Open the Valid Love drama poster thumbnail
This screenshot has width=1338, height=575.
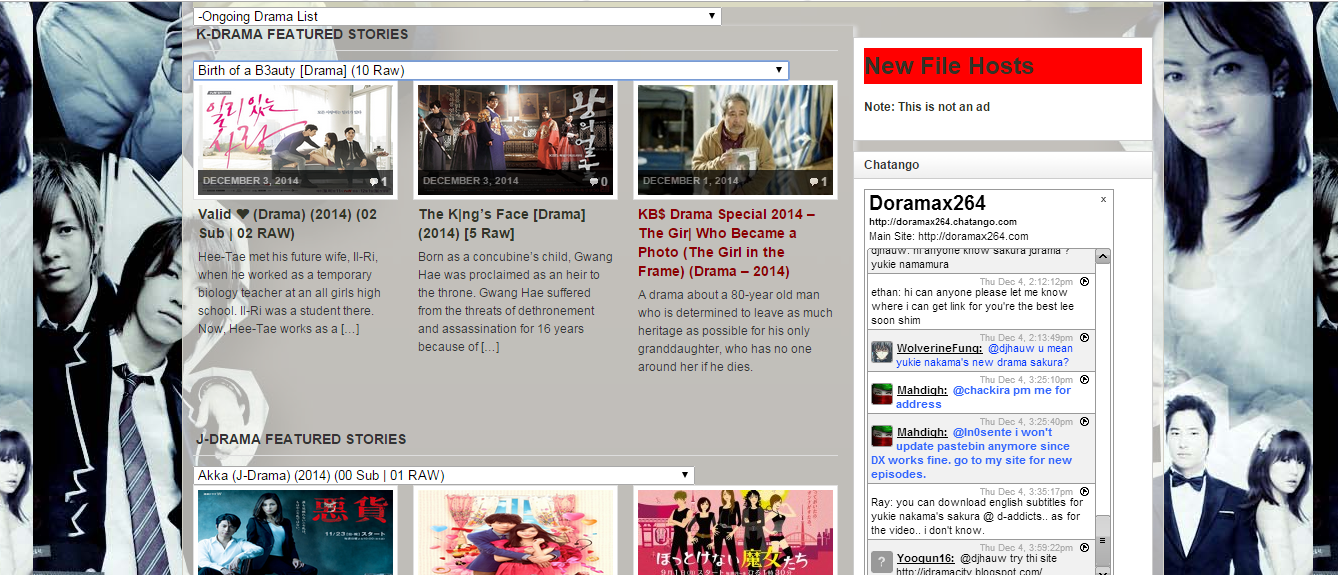(296, 140)
